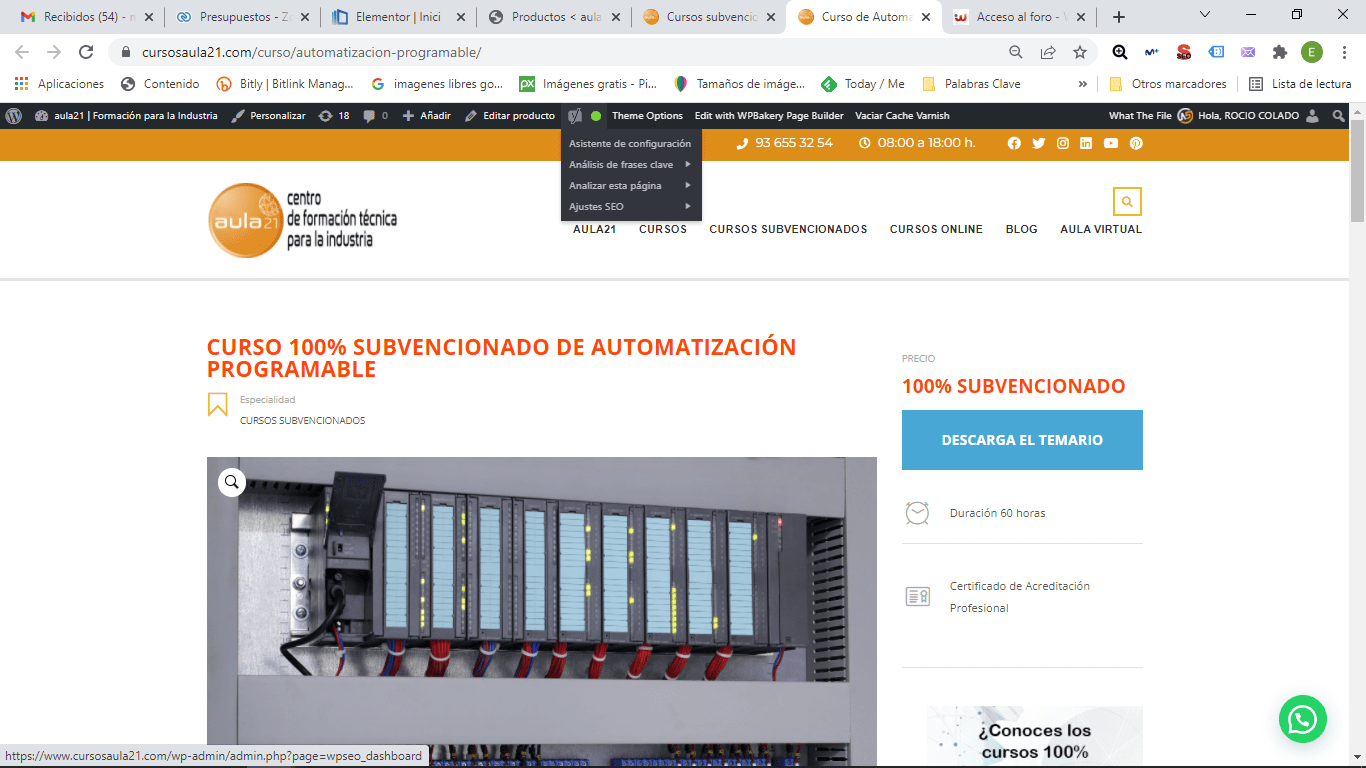The height and width of the screenshot is (768, 1366).
Task: Click the purple envelope extension icon
Action: pos(1248,52)
